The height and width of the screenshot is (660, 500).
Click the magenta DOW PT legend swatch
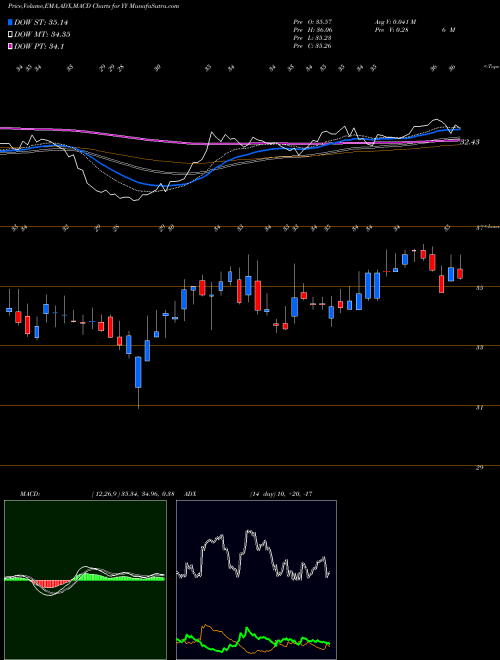pos(10,46)
